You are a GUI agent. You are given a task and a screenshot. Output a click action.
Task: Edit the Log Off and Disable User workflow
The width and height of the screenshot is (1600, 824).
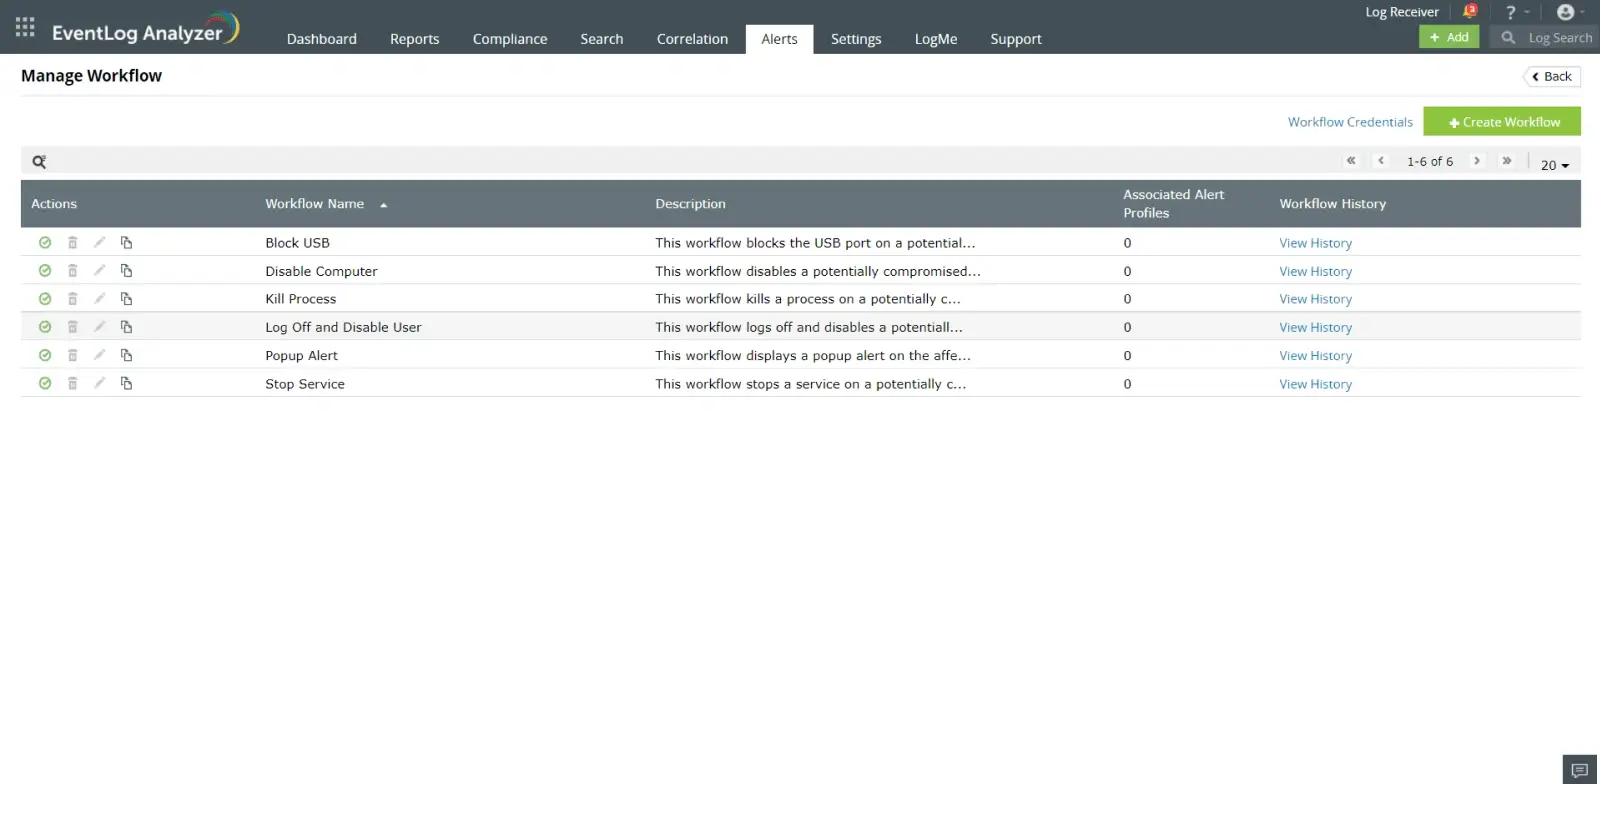tap(99, 326)
